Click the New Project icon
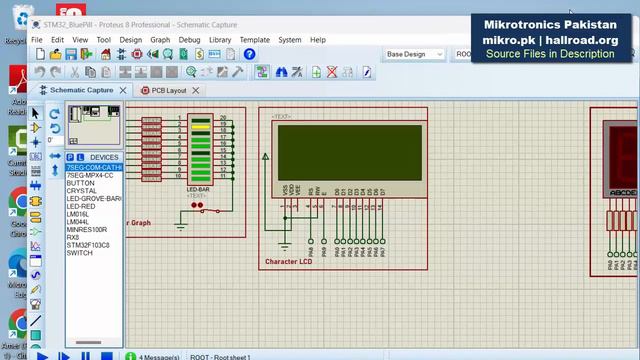This screenshot has width=640, height=360. (40, 54)
